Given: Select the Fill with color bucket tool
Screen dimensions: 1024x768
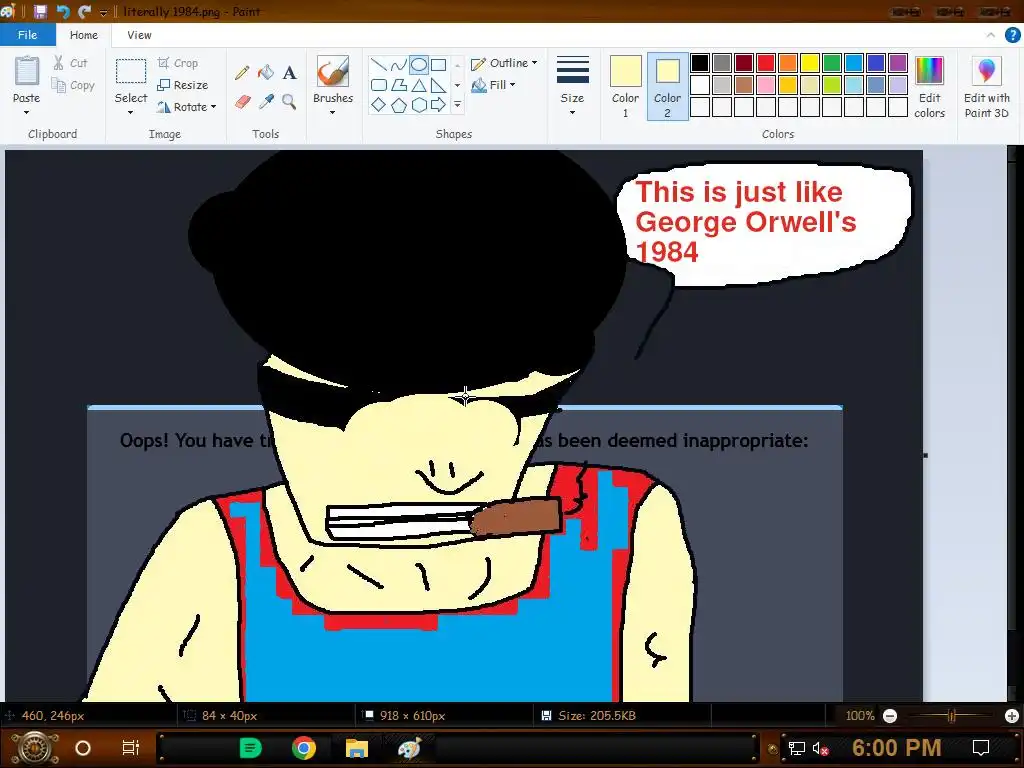Looking at the screenshot, I should tap(266, 72).
